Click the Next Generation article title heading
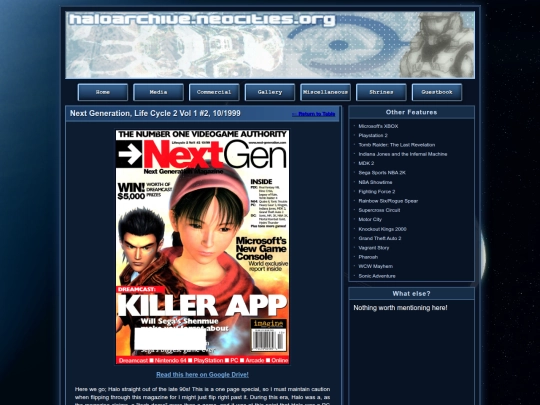 (x=155, y=113)
